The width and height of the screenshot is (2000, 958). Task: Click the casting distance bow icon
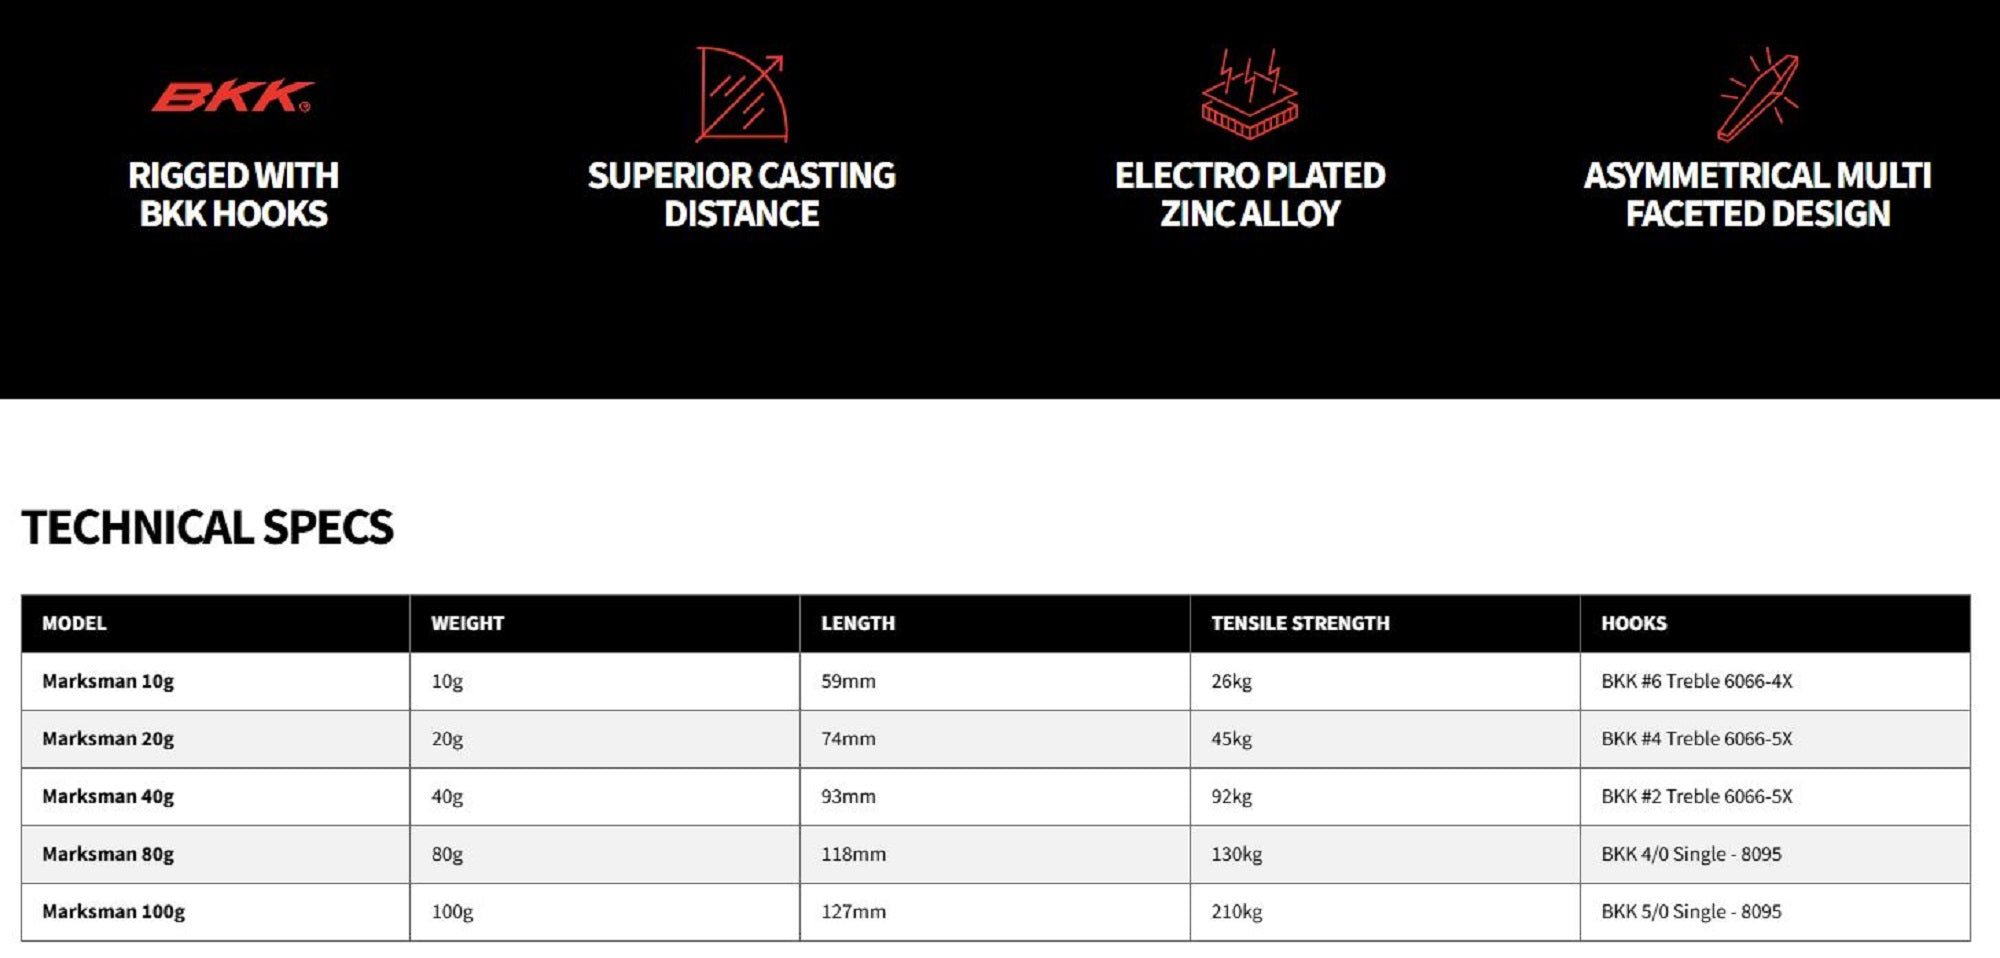pos(741,95)
